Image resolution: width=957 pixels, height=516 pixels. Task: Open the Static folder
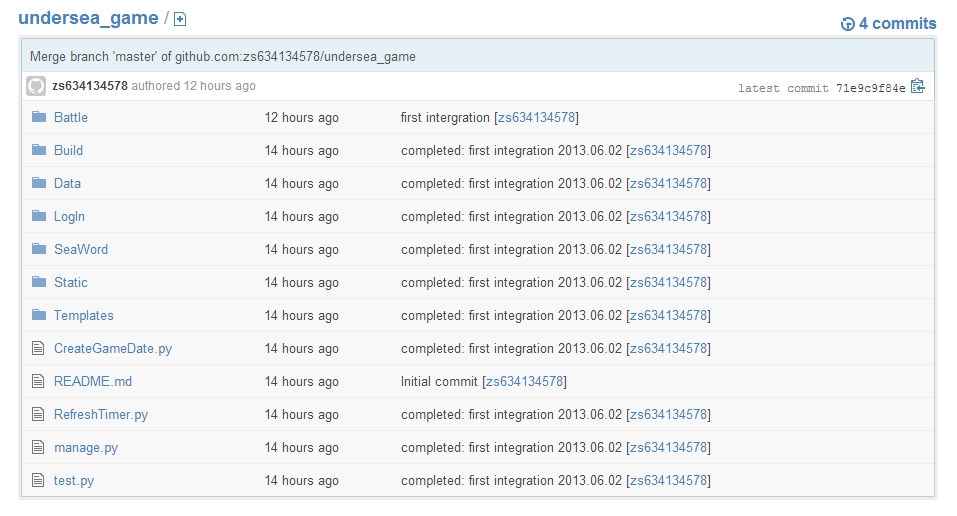coord(71,282)
